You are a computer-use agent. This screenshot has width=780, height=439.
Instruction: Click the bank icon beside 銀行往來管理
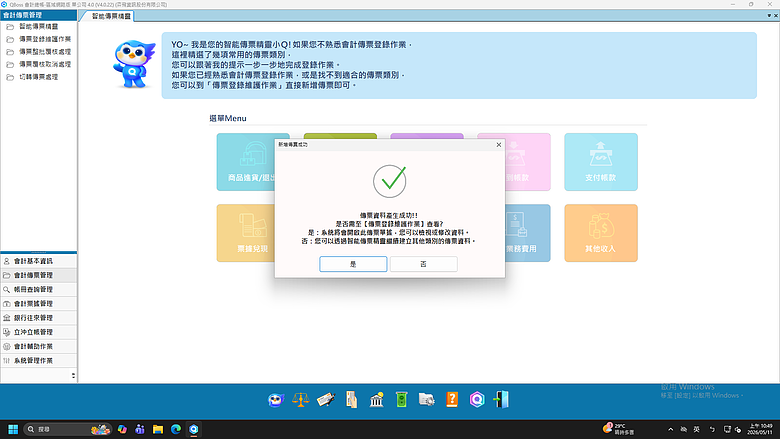7,318
